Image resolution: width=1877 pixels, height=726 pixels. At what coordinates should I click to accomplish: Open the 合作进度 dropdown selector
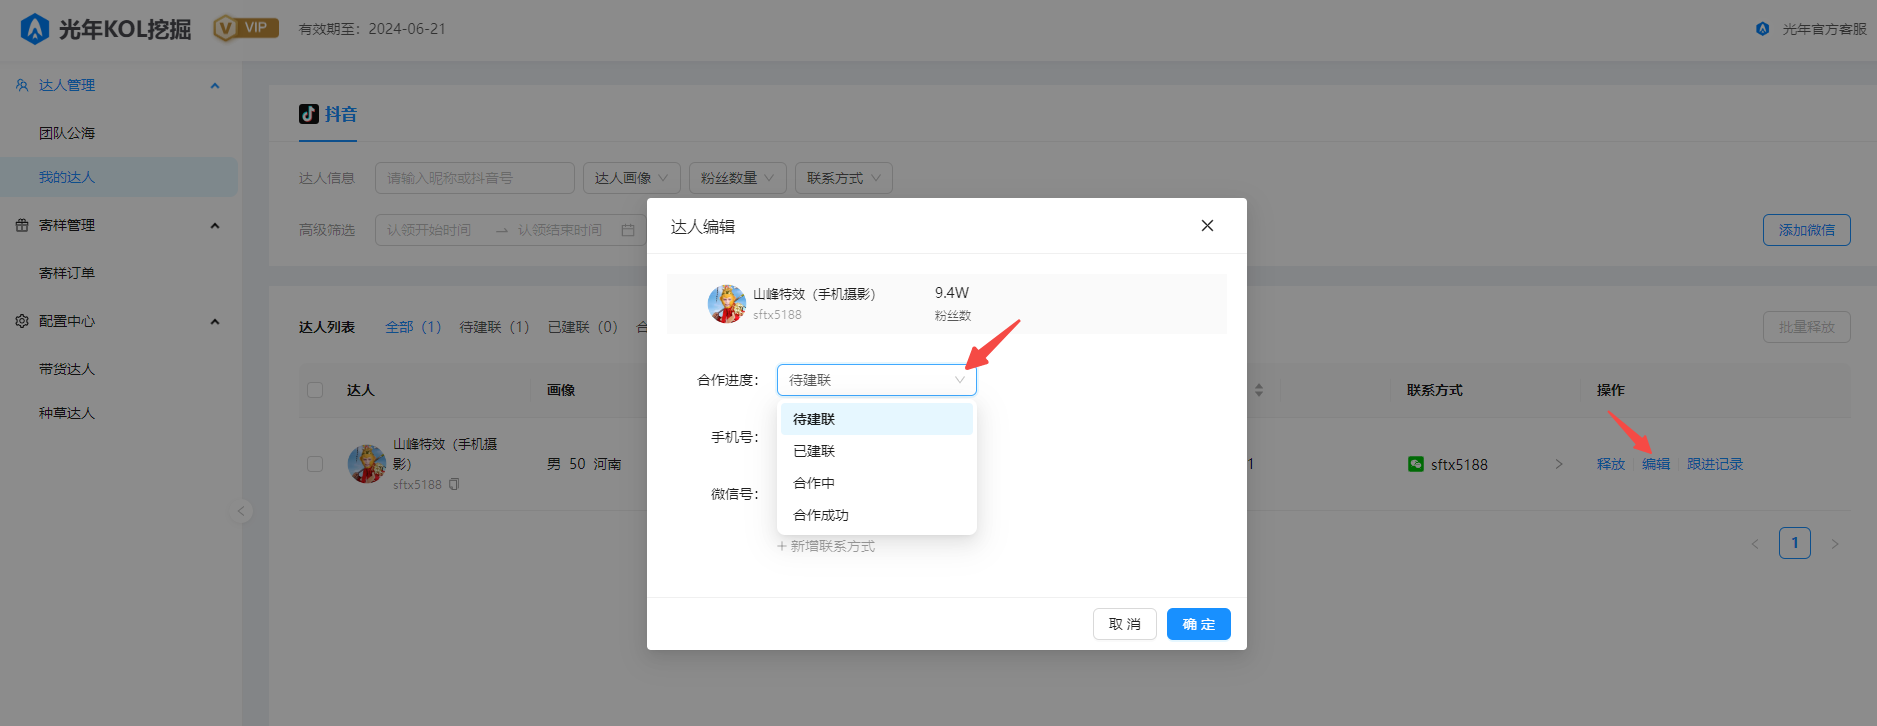[876, 380]
